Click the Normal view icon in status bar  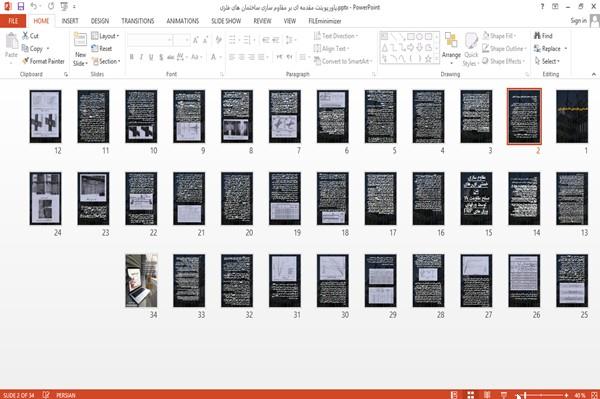coord(453,395)
